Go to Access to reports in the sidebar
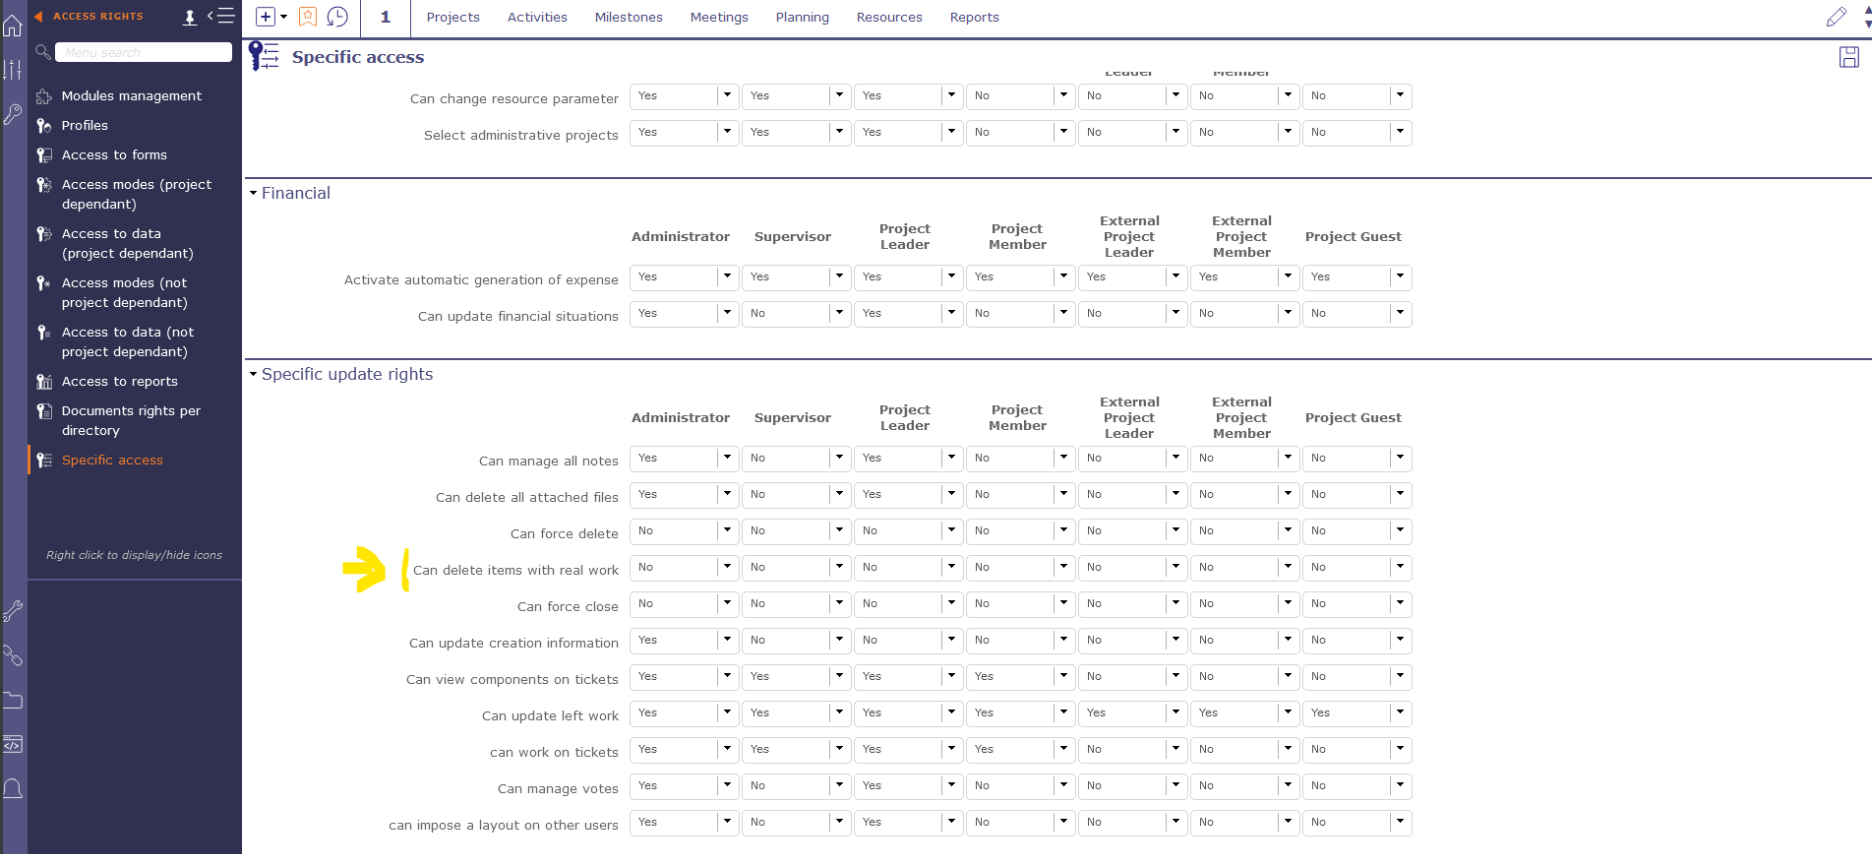1872x854 pixels. (x=119, y=381)
